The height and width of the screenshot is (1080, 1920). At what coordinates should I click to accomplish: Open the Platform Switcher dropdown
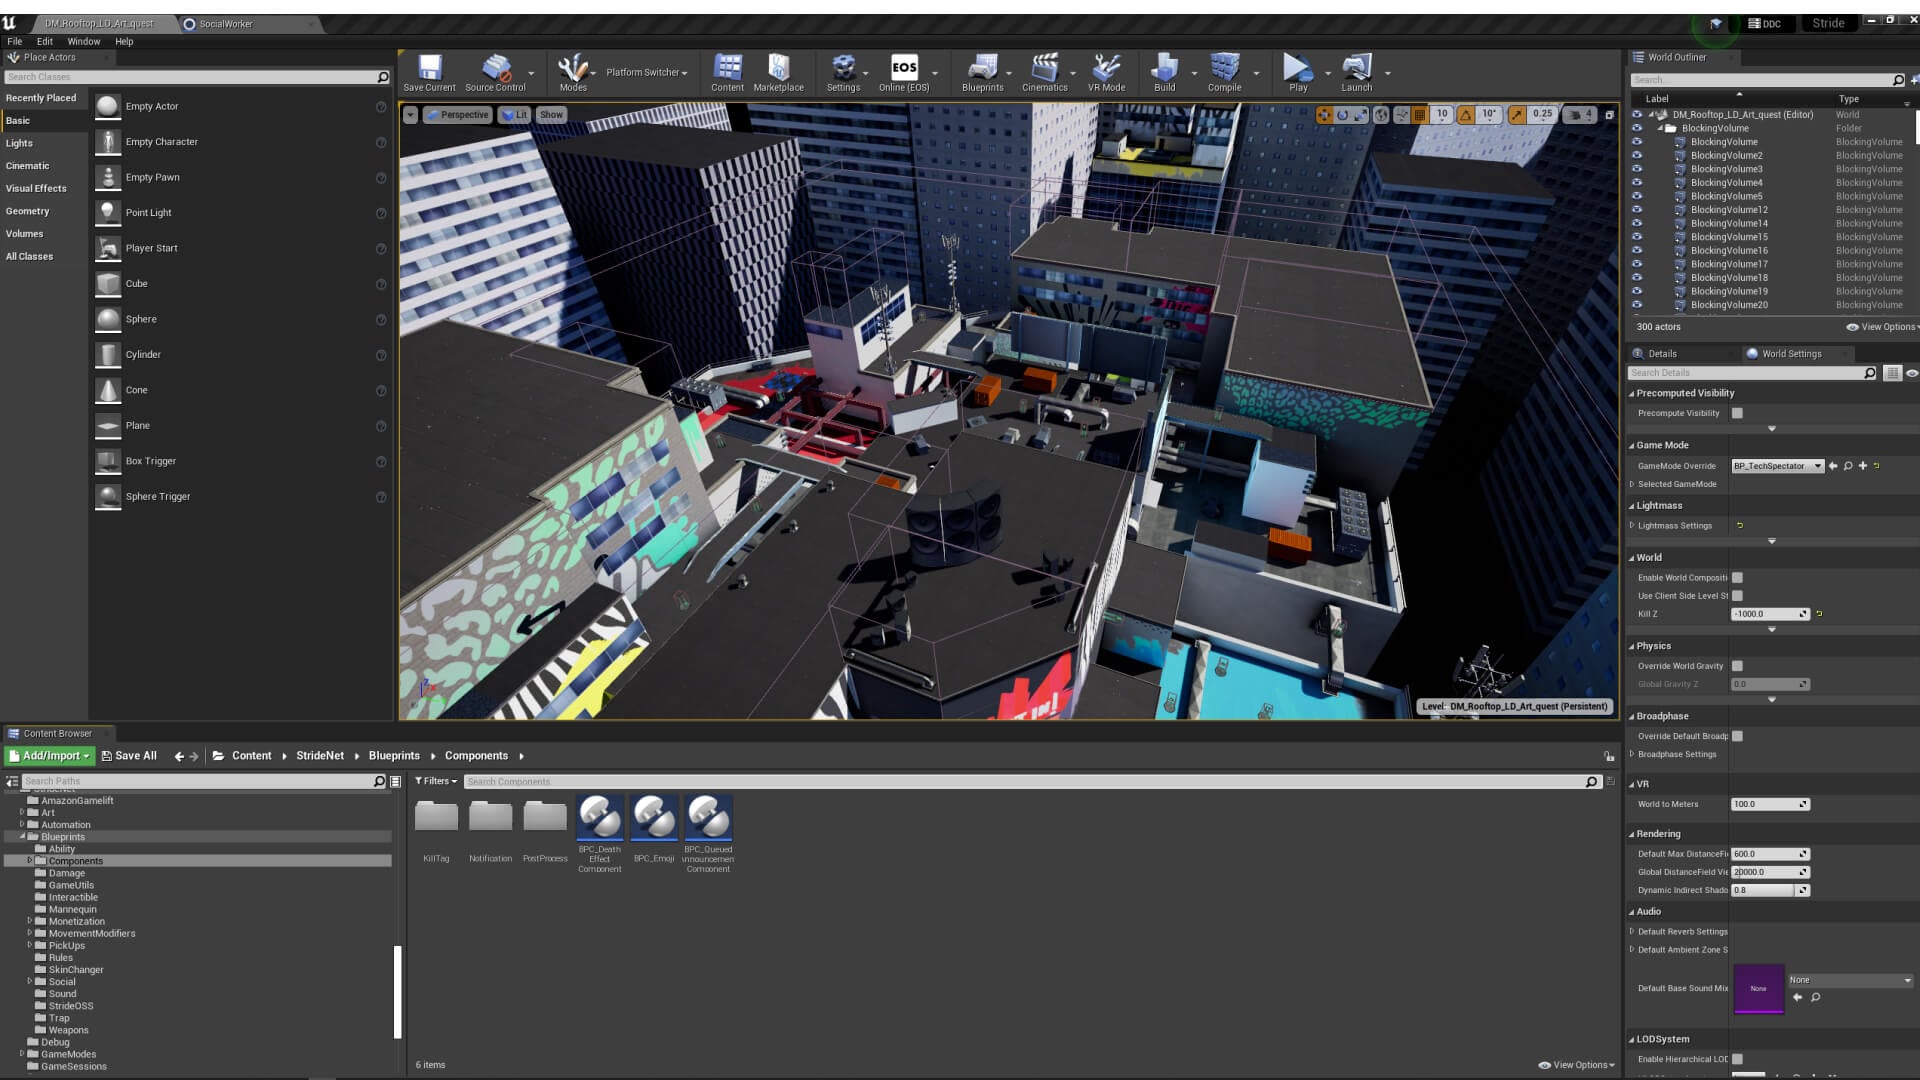pos(646,72)
